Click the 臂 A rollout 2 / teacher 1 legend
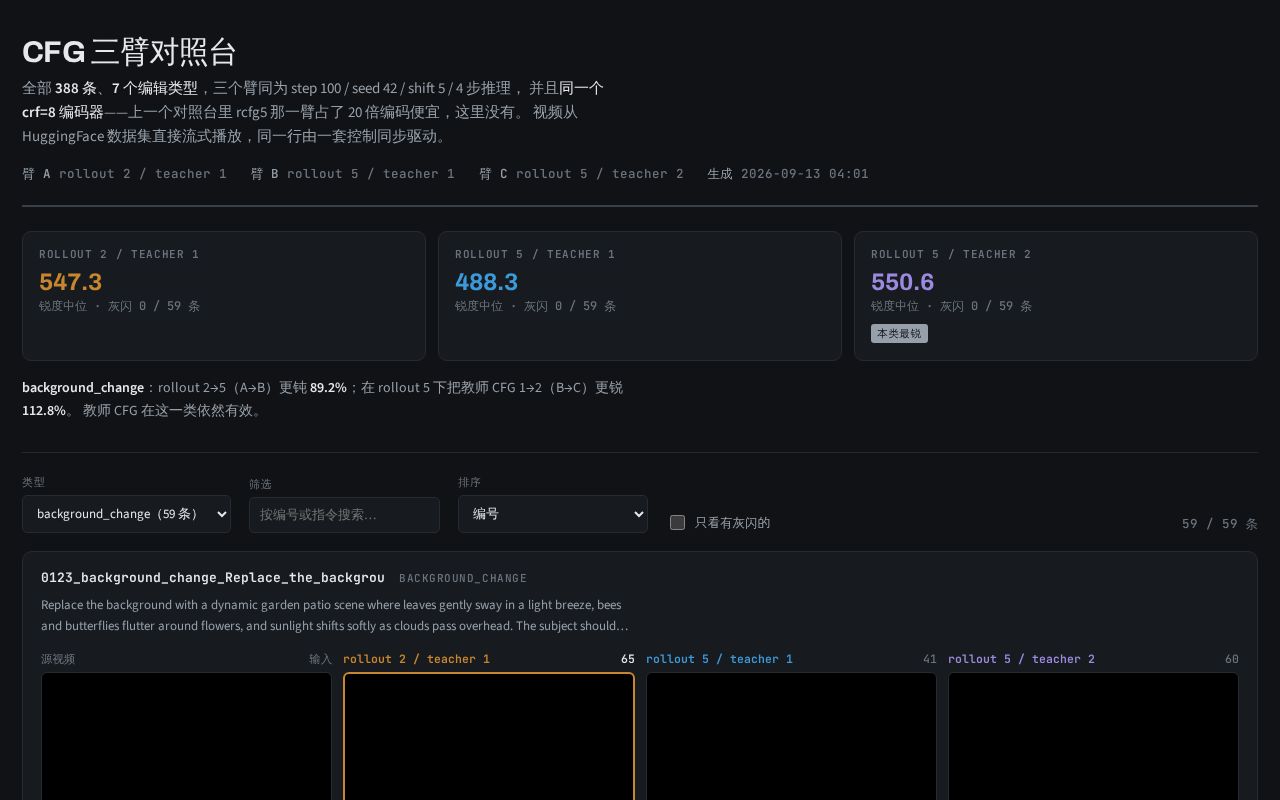This screenshot has height=800, width=1280. tap(124, 174)
